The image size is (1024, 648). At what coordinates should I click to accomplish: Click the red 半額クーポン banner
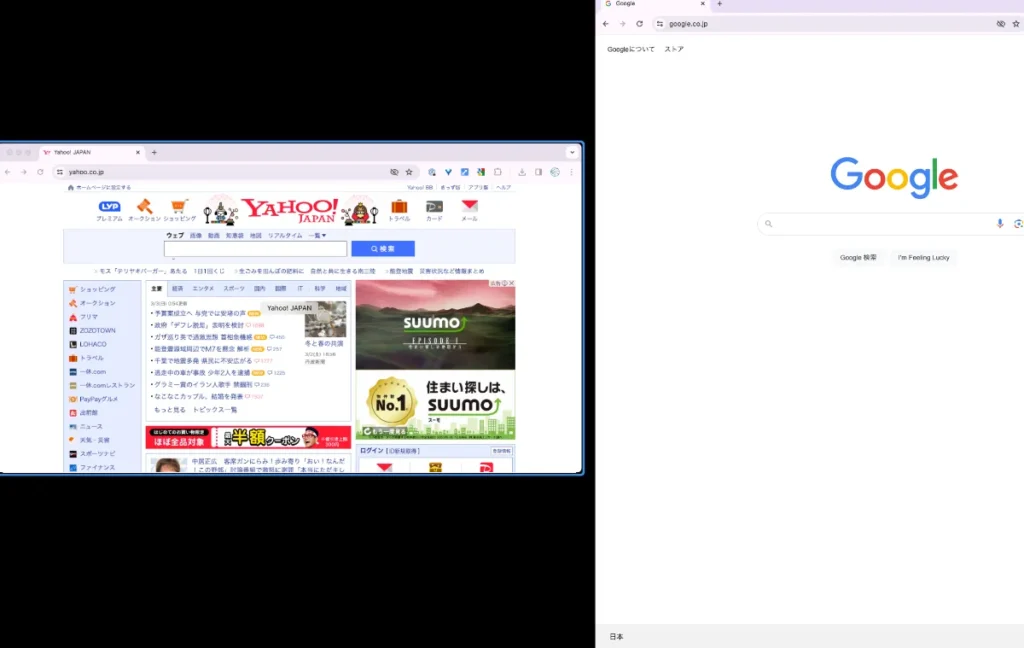pos(248,437)
